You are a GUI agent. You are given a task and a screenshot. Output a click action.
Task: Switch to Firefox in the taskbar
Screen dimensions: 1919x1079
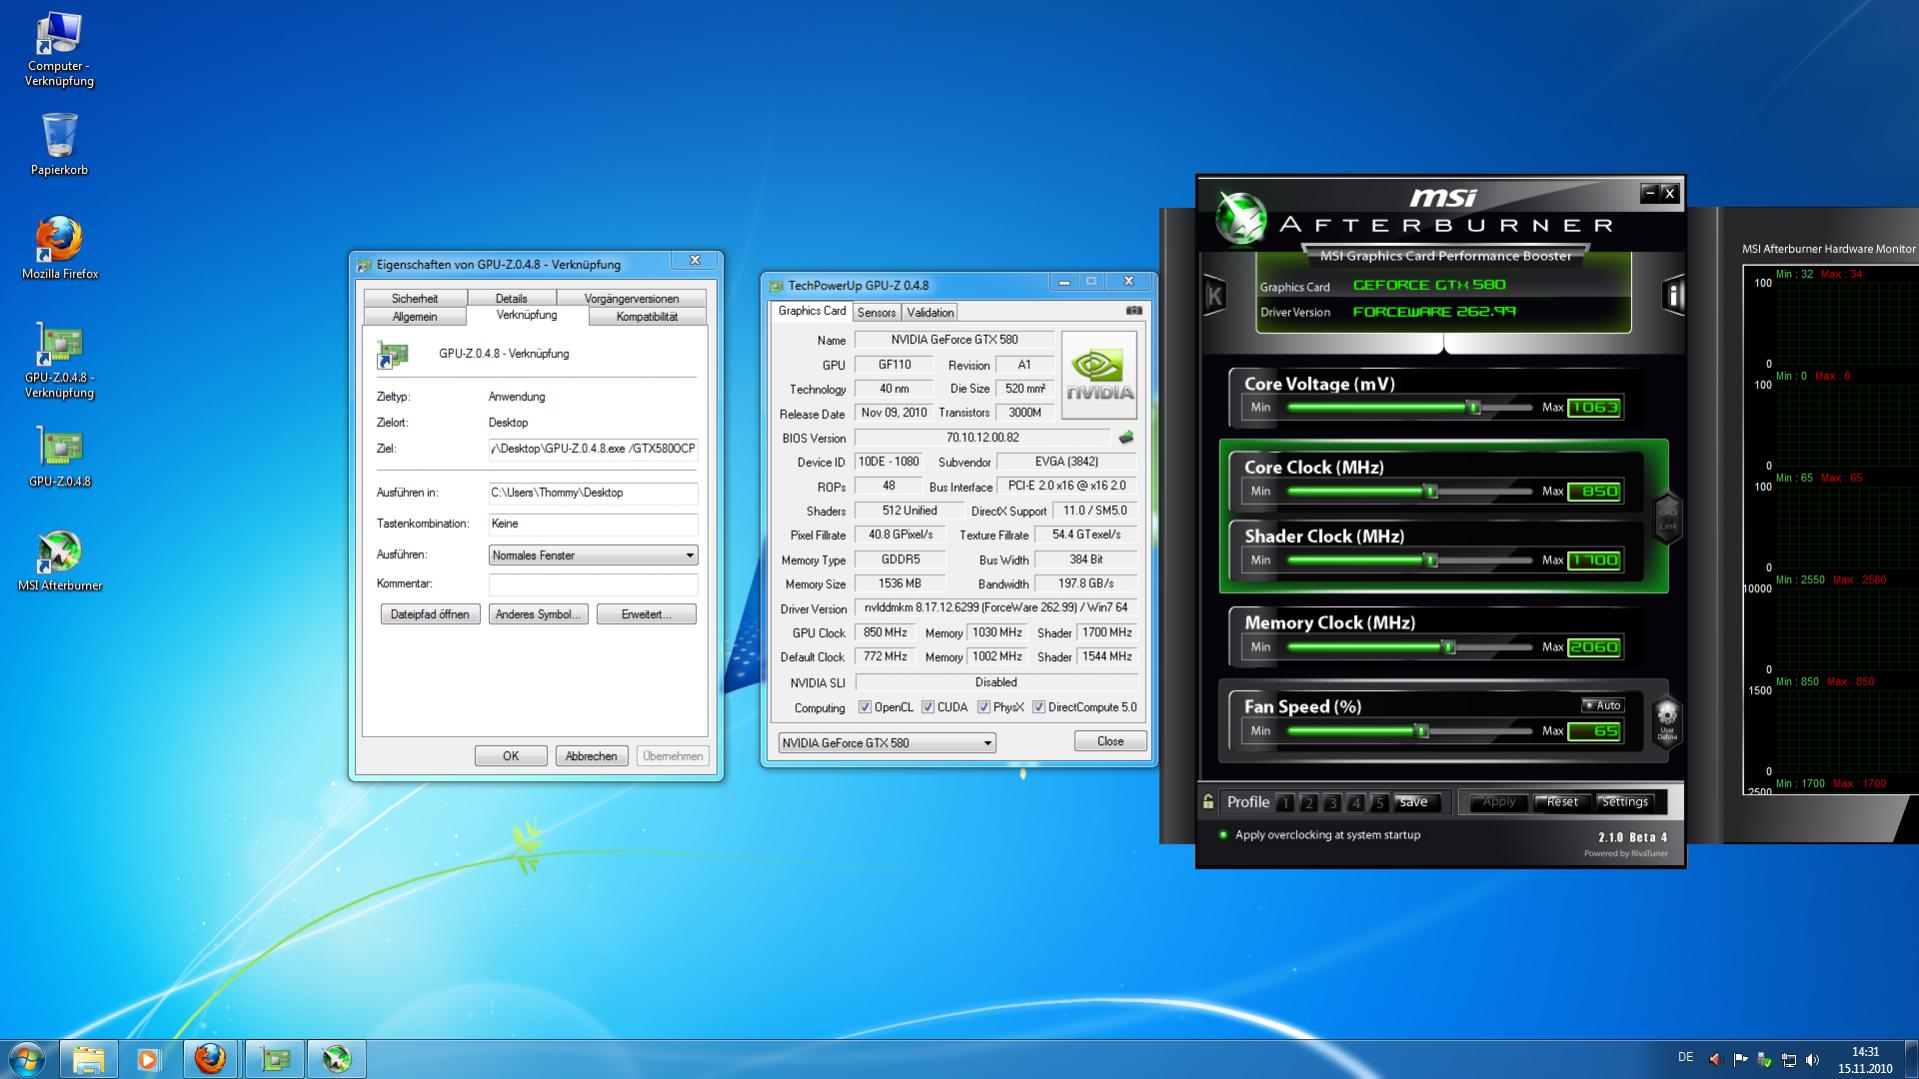[210, 1059]
